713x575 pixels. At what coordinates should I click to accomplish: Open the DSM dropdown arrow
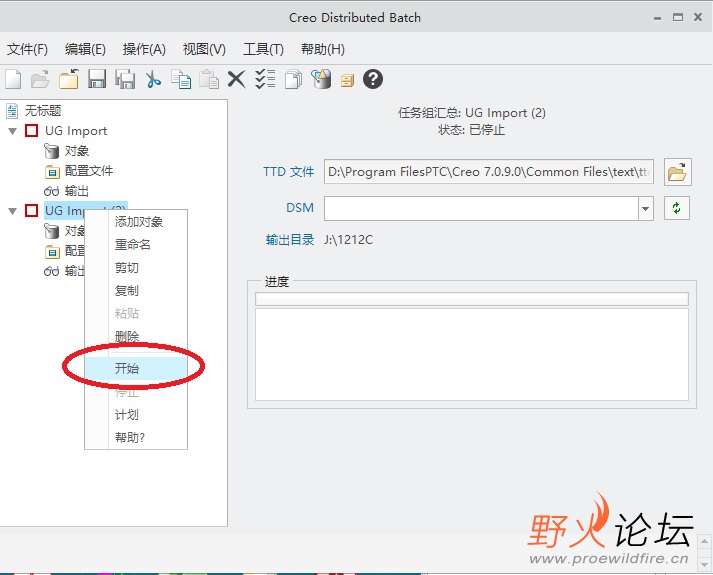[x=646, y=209]
